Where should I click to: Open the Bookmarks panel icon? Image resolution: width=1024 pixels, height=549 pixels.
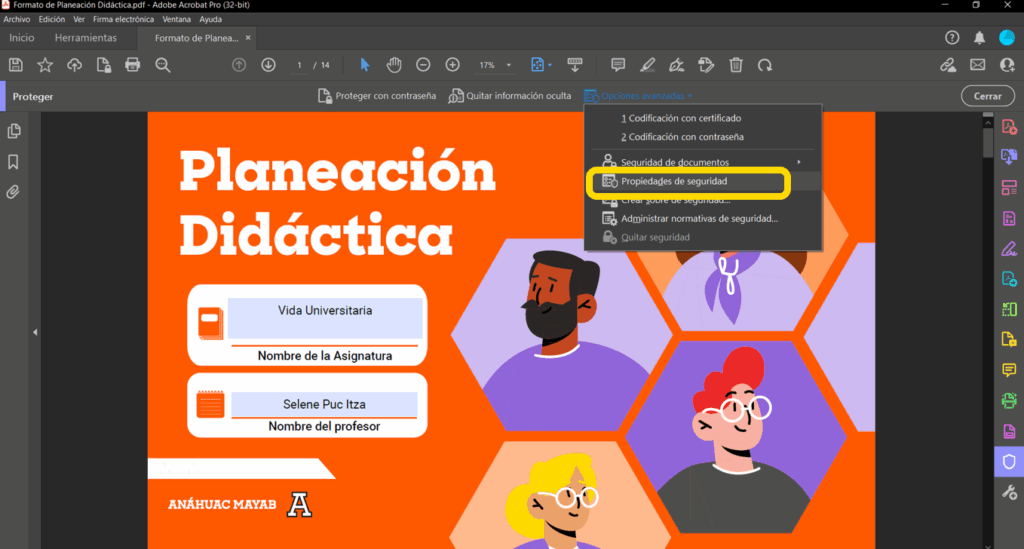[x=14, y=162]
